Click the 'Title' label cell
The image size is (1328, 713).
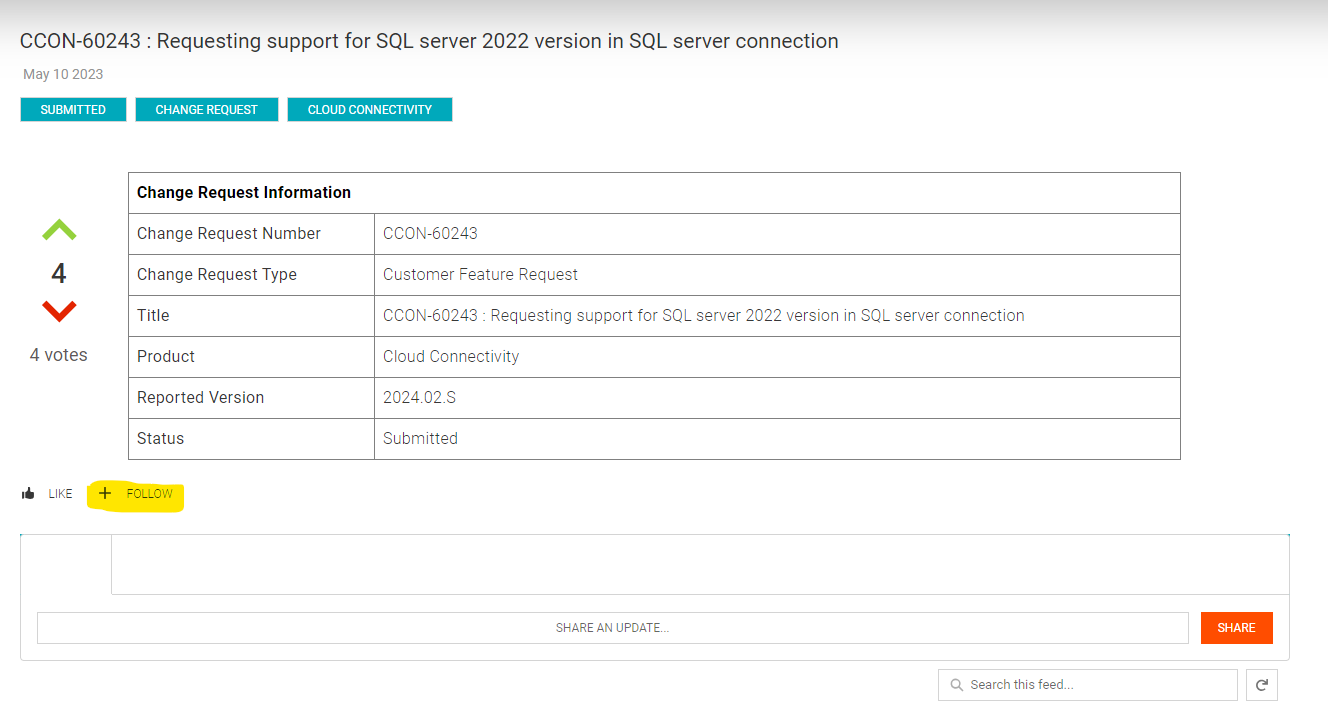coord(251,316)
